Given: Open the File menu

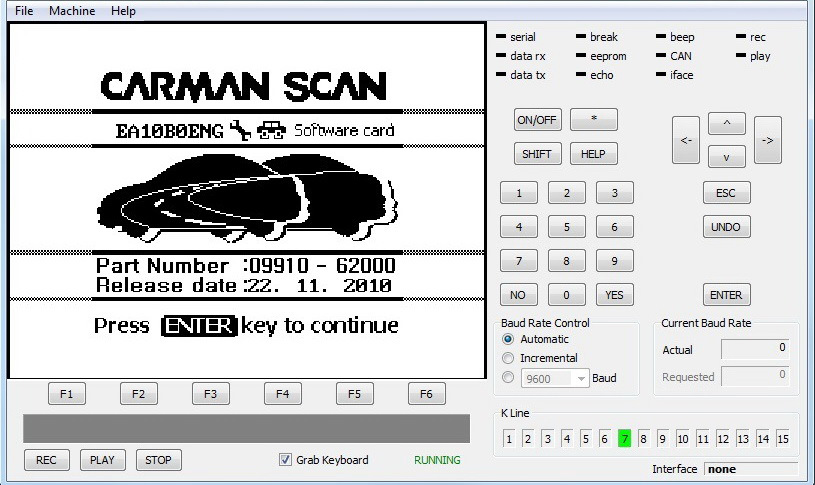Looking at the screenshot, I should pos(24,10).
